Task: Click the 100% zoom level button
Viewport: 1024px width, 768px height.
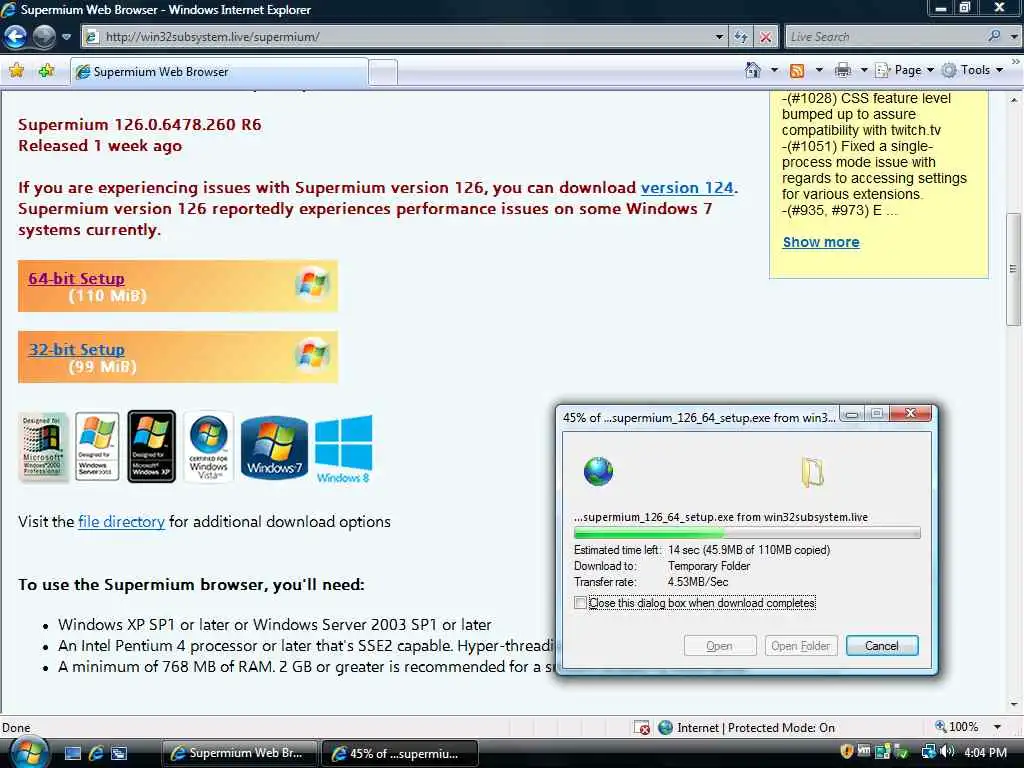Action: (x=956, y=727)
